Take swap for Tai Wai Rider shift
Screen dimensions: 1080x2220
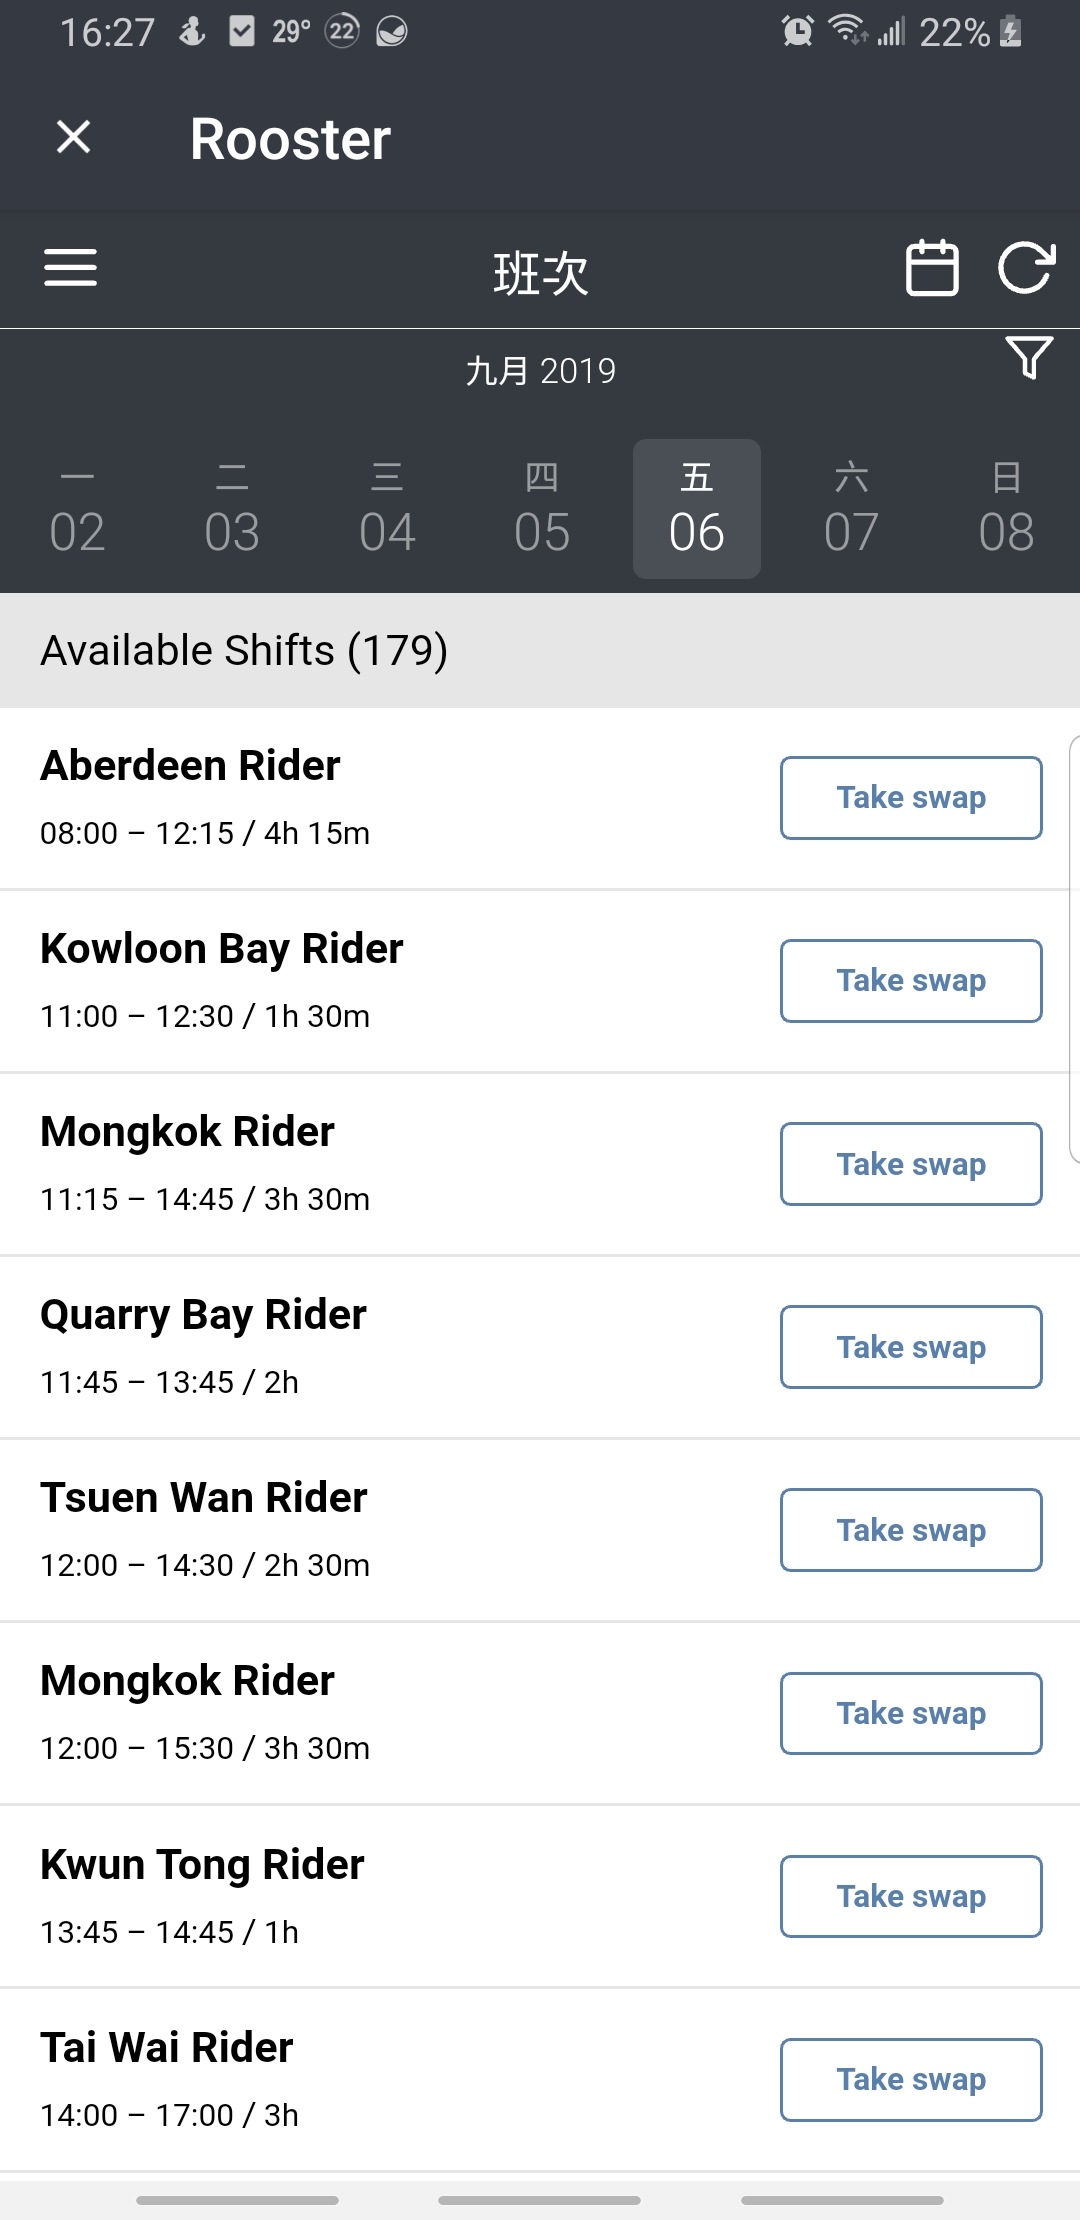click(x=911, y=2079)
